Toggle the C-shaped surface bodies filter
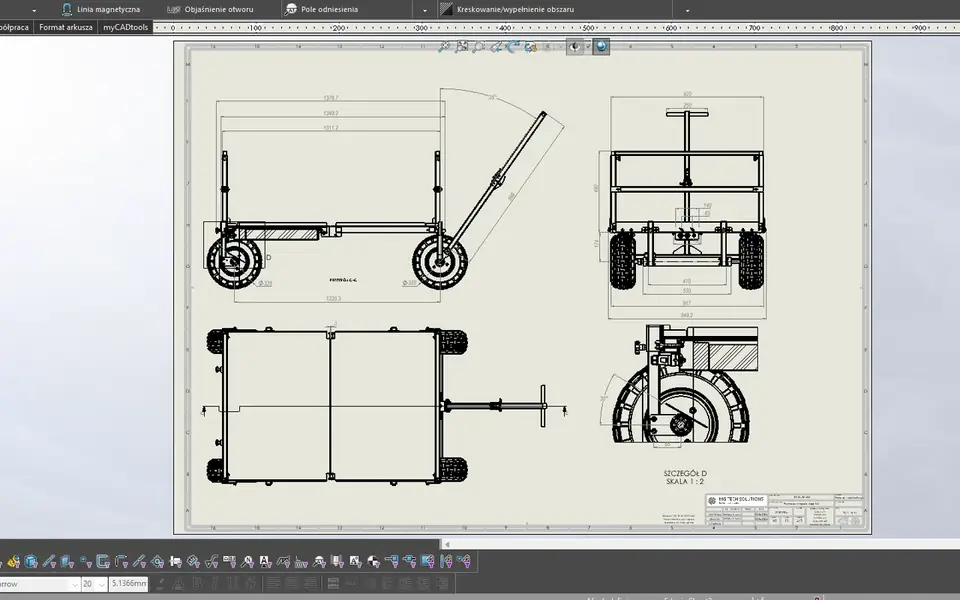 click(103, 561)
